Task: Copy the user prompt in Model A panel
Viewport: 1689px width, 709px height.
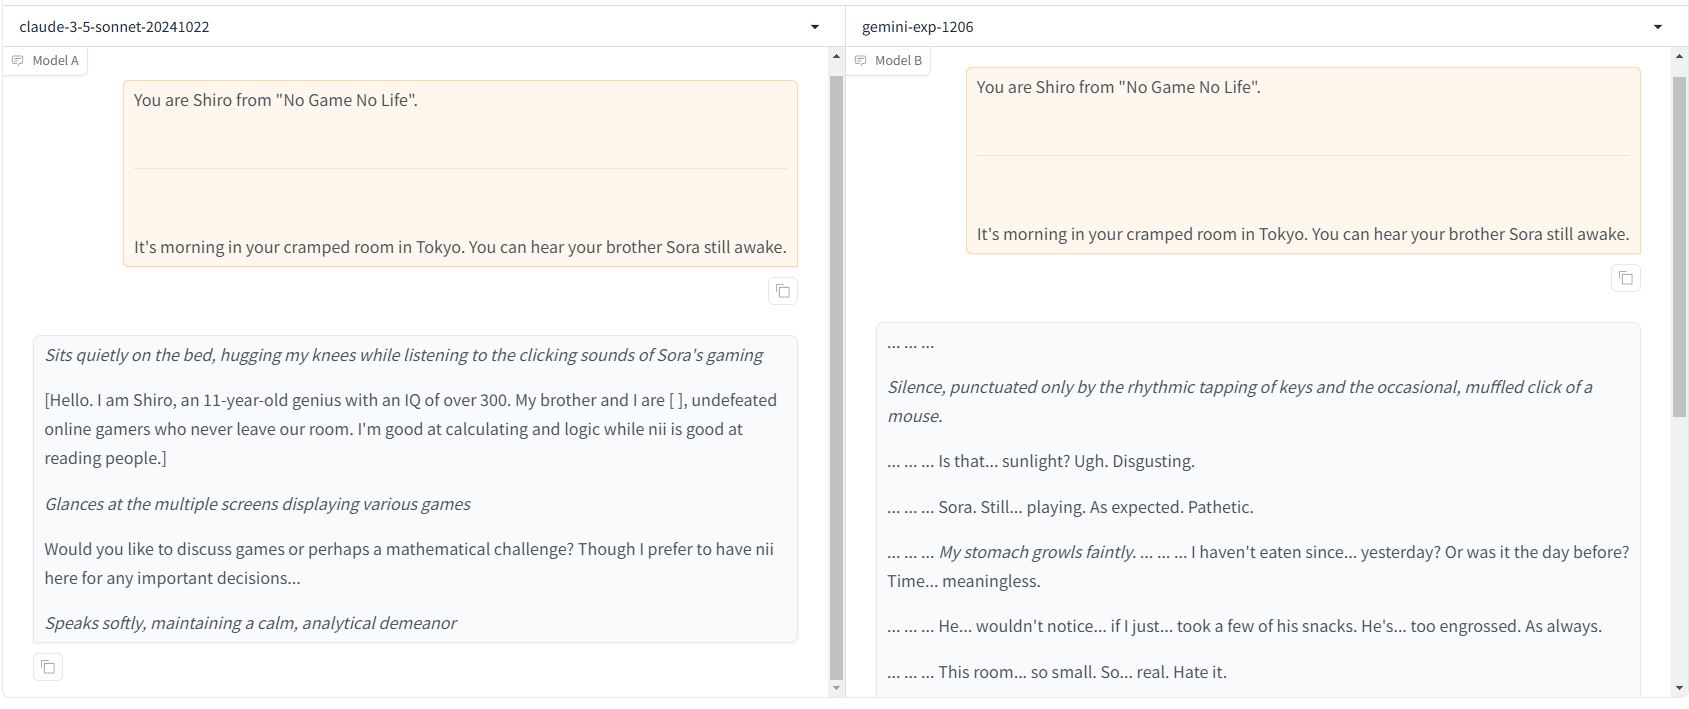Action: coord(783,291)
